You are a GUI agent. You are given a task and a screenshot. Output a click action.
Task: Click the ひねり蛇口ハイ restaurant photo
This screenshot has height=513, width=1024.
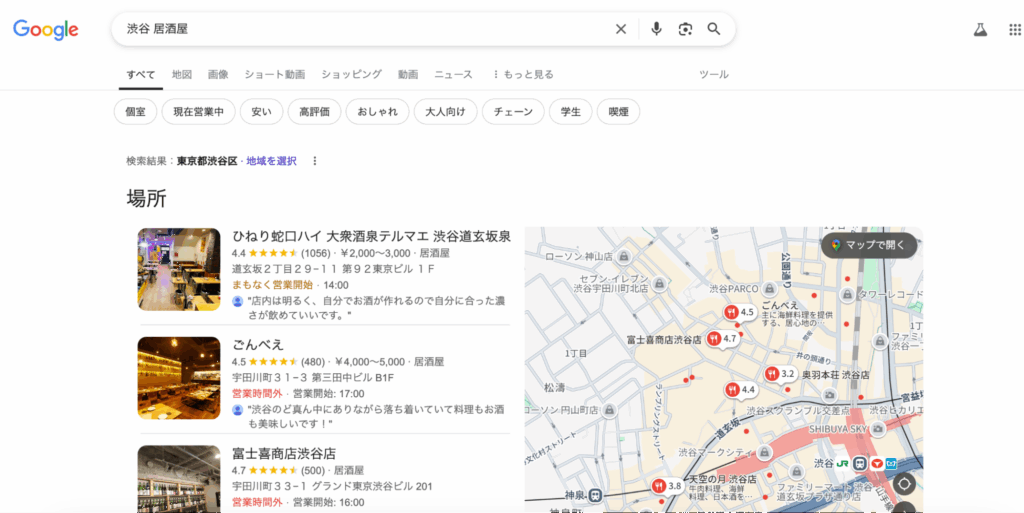click(179, 269)
